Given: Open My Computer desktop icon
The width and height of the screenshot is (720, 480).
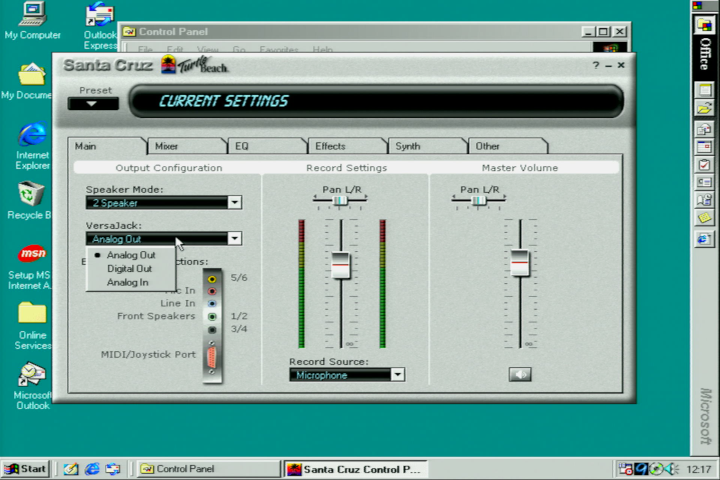Looking at the screenshot, I should 32,21.
